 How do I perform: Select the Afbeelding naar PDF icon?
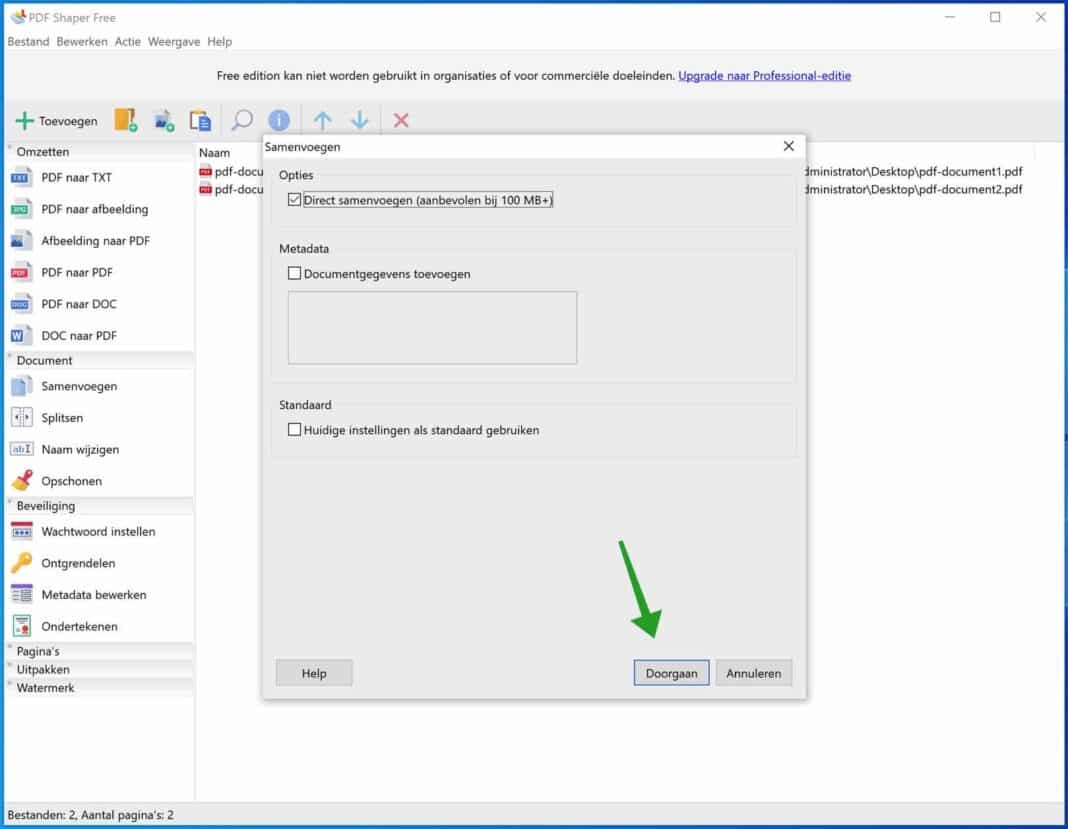(x=21, y=240)
